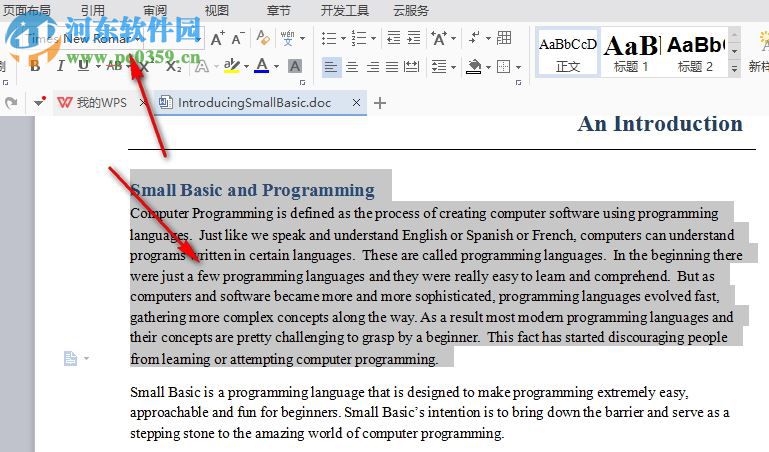The height and width of the screenshot is (452, 769).
Task: Apply paragraph borders
Action: pos(503,67)
